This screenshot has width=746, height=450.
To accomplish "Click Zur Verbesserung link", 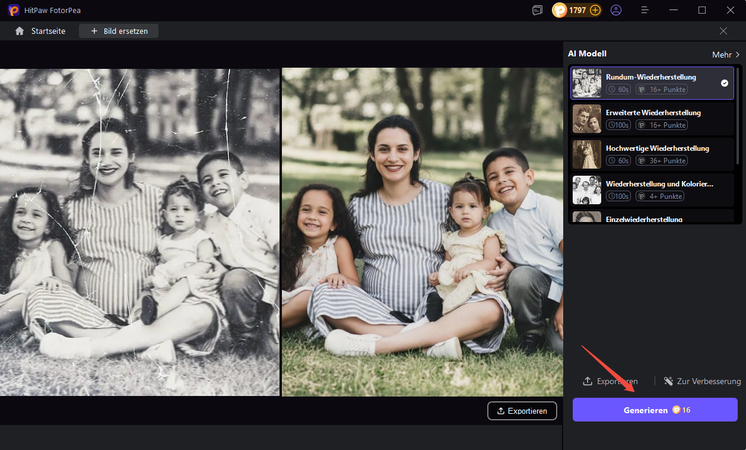I will click(703, 381).
